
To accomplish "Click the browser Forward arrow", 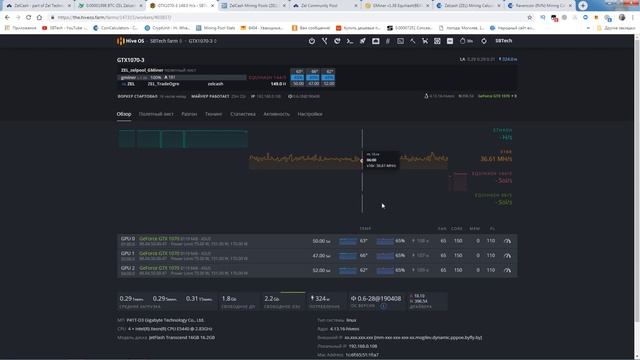I will (18, 18).
